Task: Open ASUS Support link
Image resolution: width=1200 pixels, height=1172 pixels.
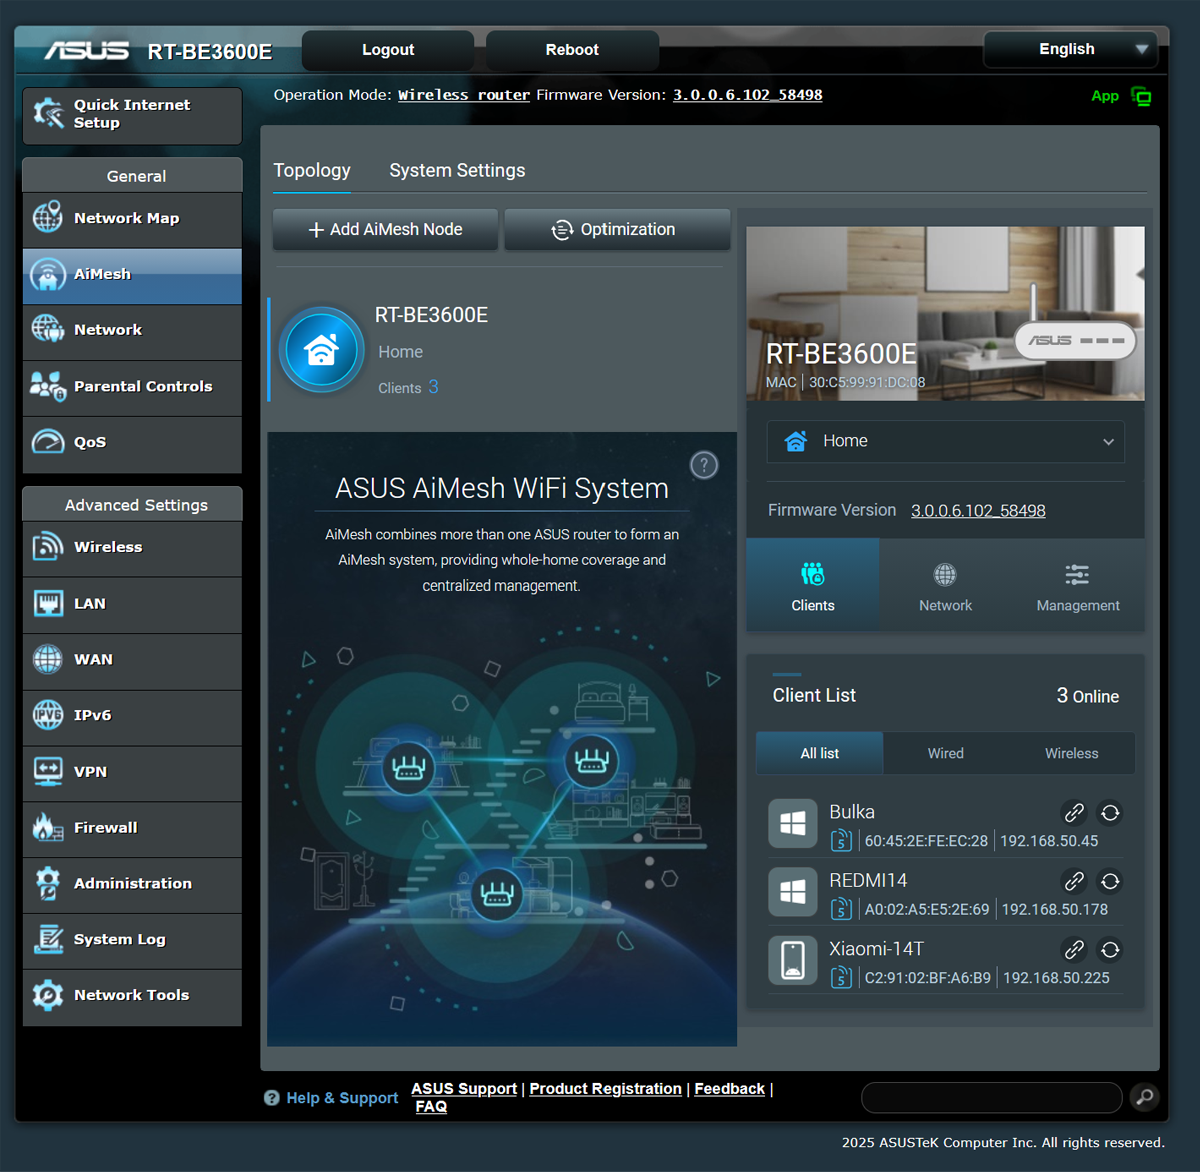Action: (464, 1088)
